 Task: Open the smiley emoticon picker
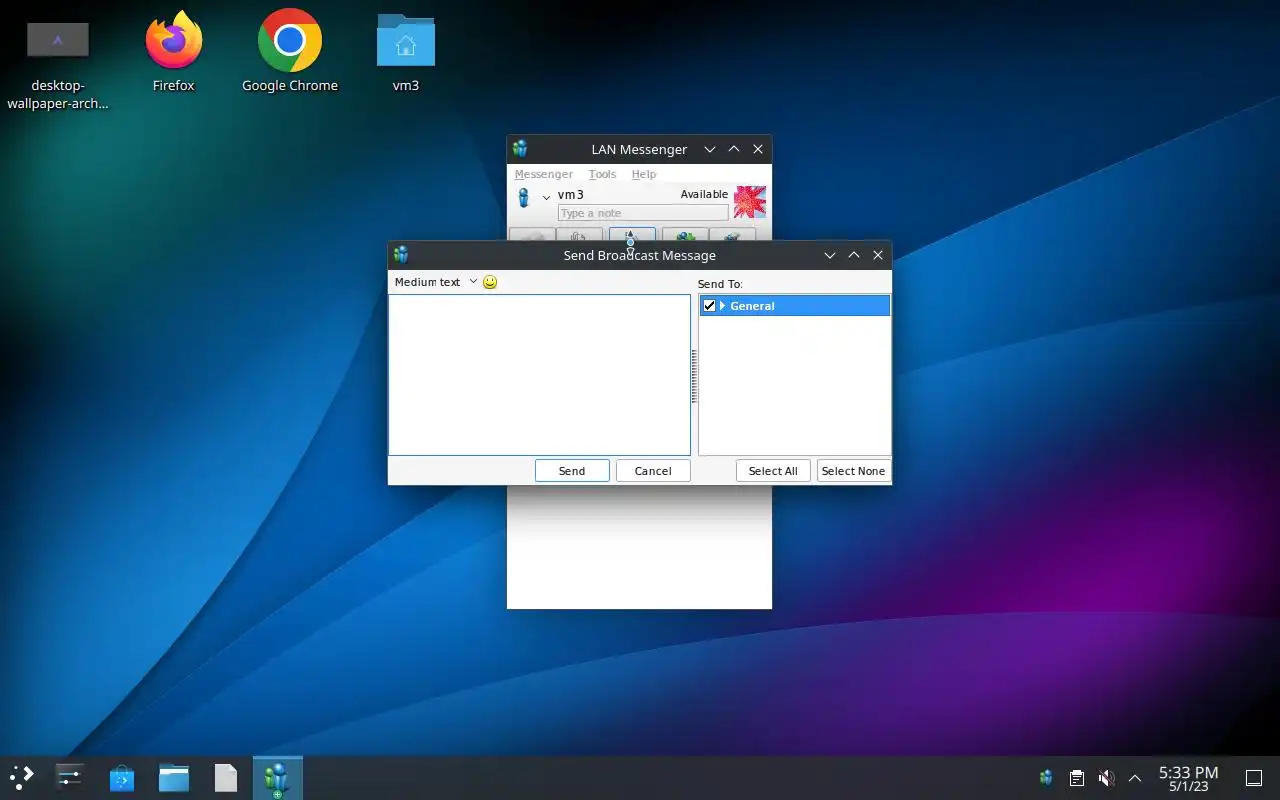490,282
